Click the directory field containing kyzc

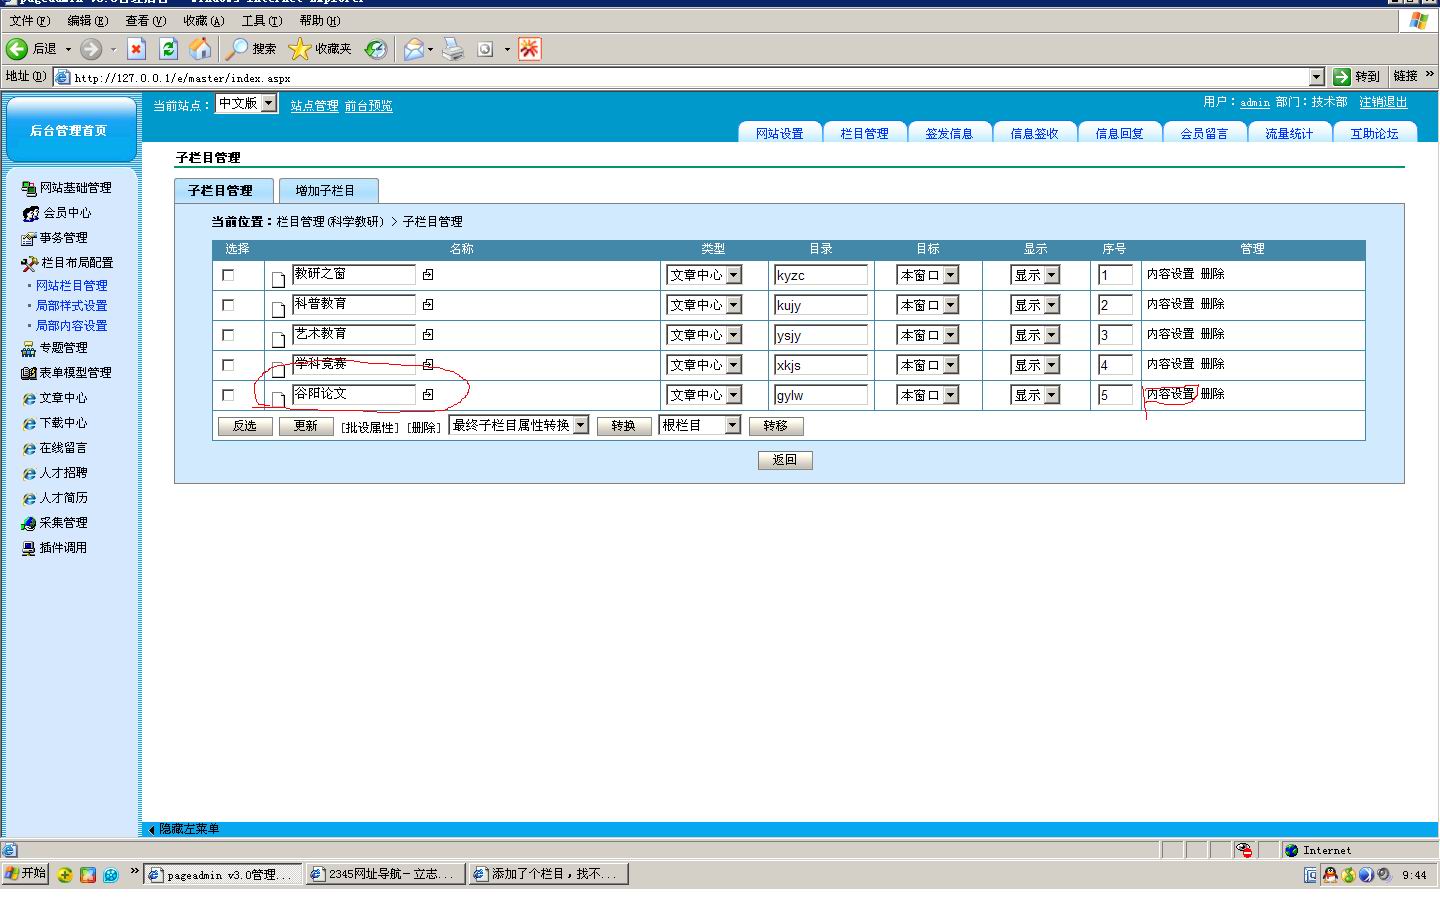pyautogui.click(x=820, y=275)
